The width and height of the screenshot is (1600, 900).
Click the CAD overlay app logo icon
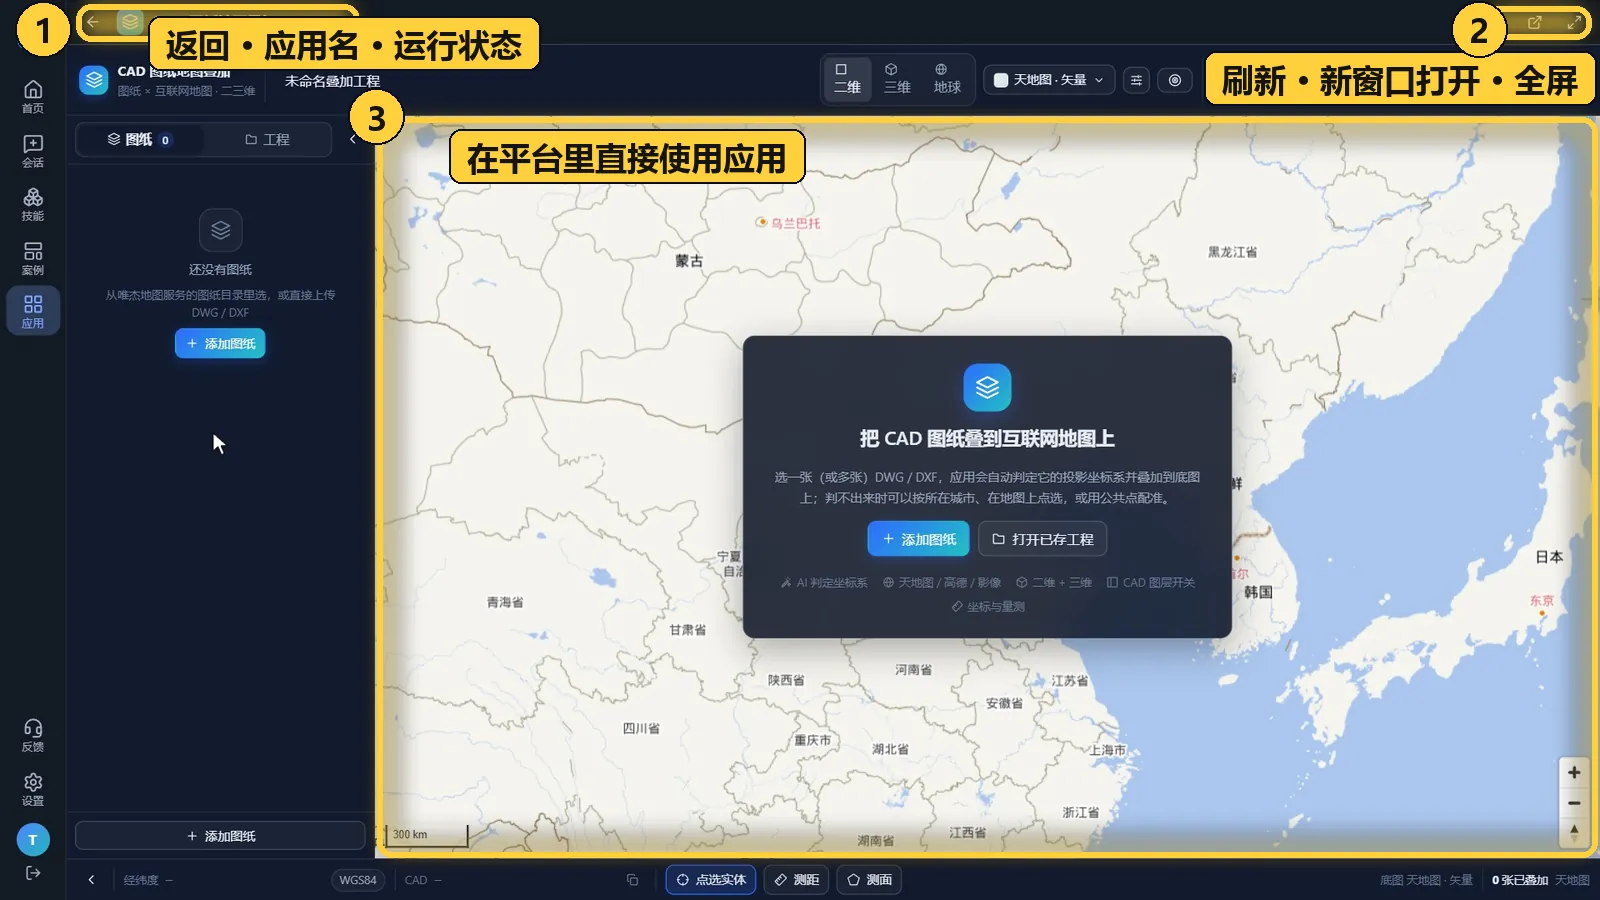94,80
